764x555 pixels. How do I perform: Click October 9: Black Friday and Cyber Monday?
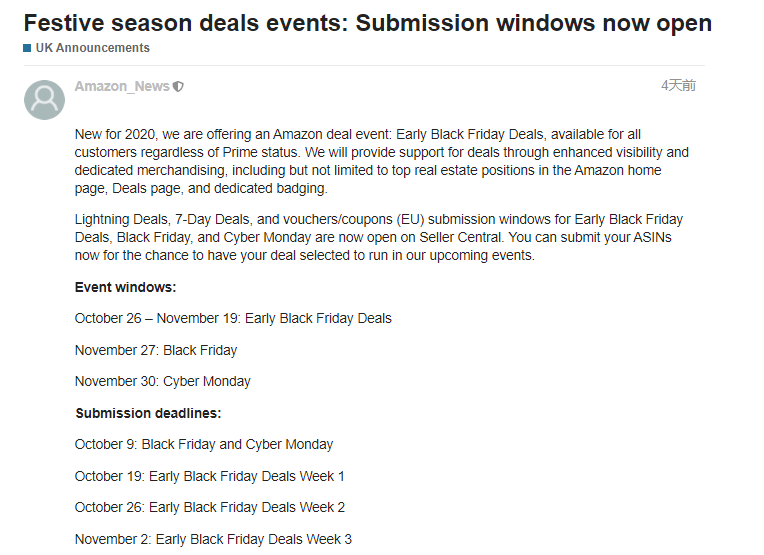pyautogui.click(x=204, y=444)
